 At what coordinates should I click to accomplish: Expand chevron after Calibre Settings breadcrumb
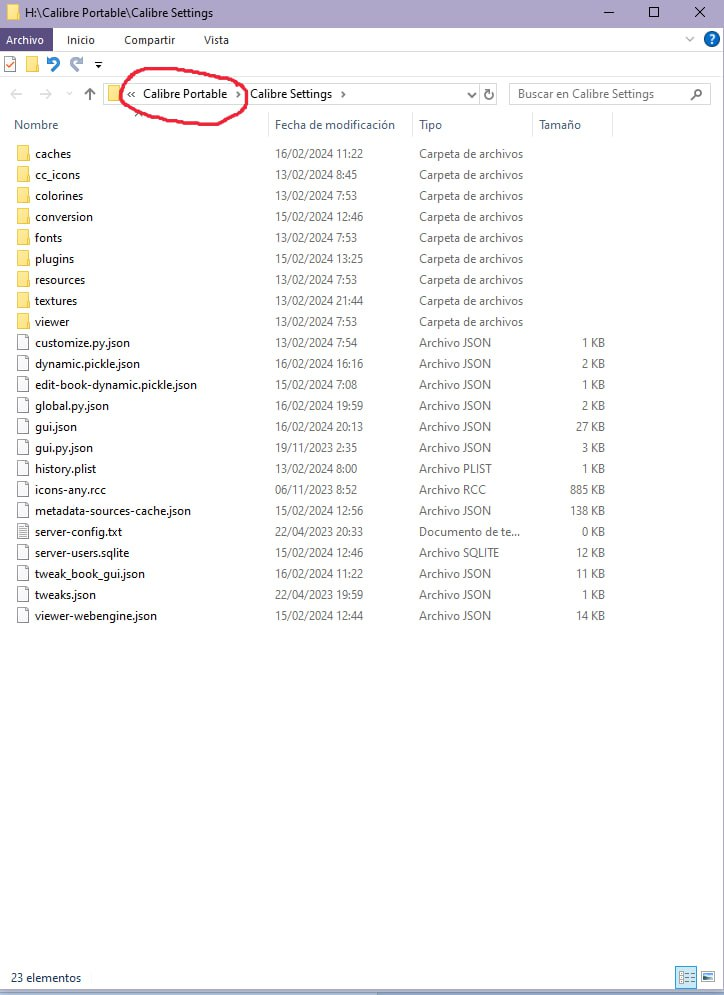[343, 95]
